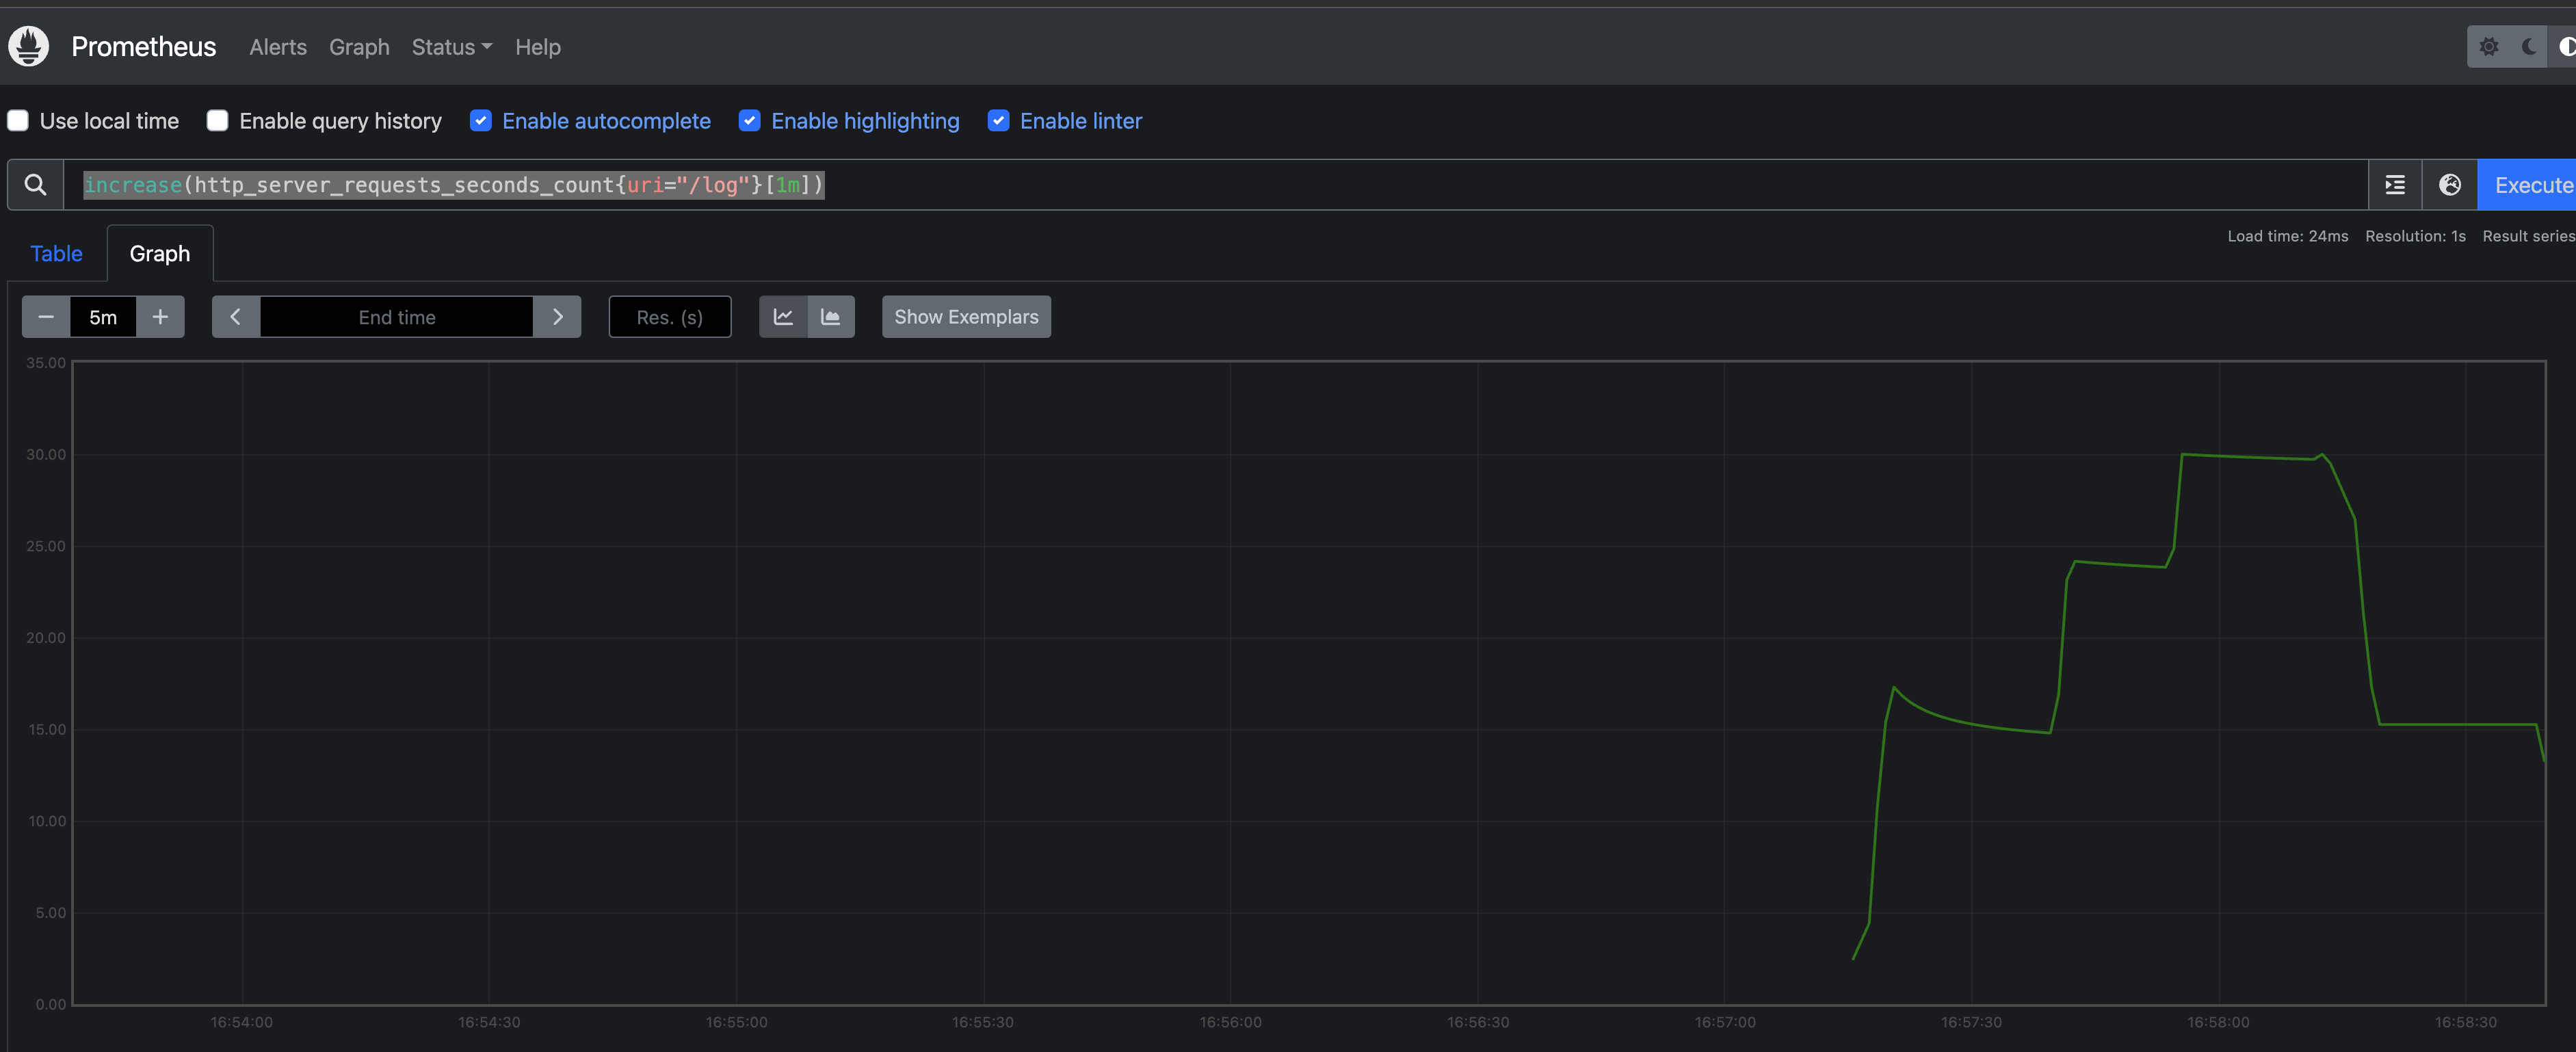Click the Prometheus flame logo

29,46
